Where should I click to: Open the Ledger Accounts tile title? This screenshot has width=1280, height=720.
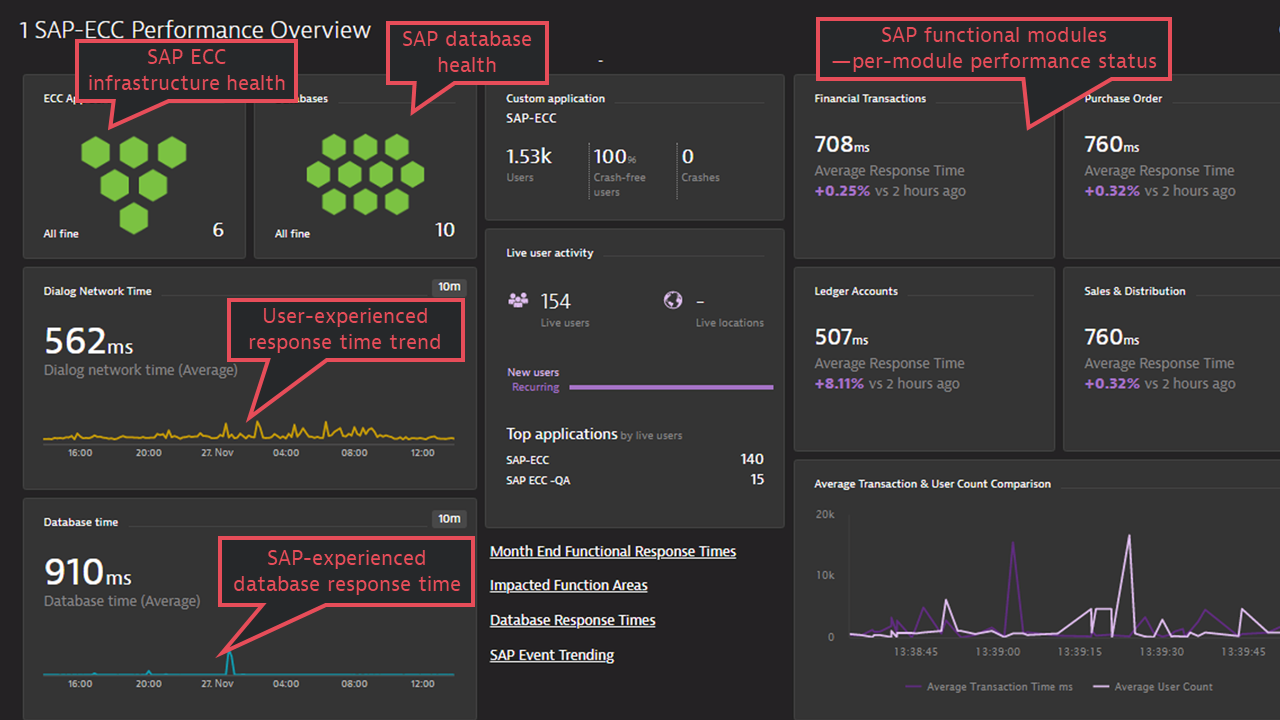tap(856, 291)
